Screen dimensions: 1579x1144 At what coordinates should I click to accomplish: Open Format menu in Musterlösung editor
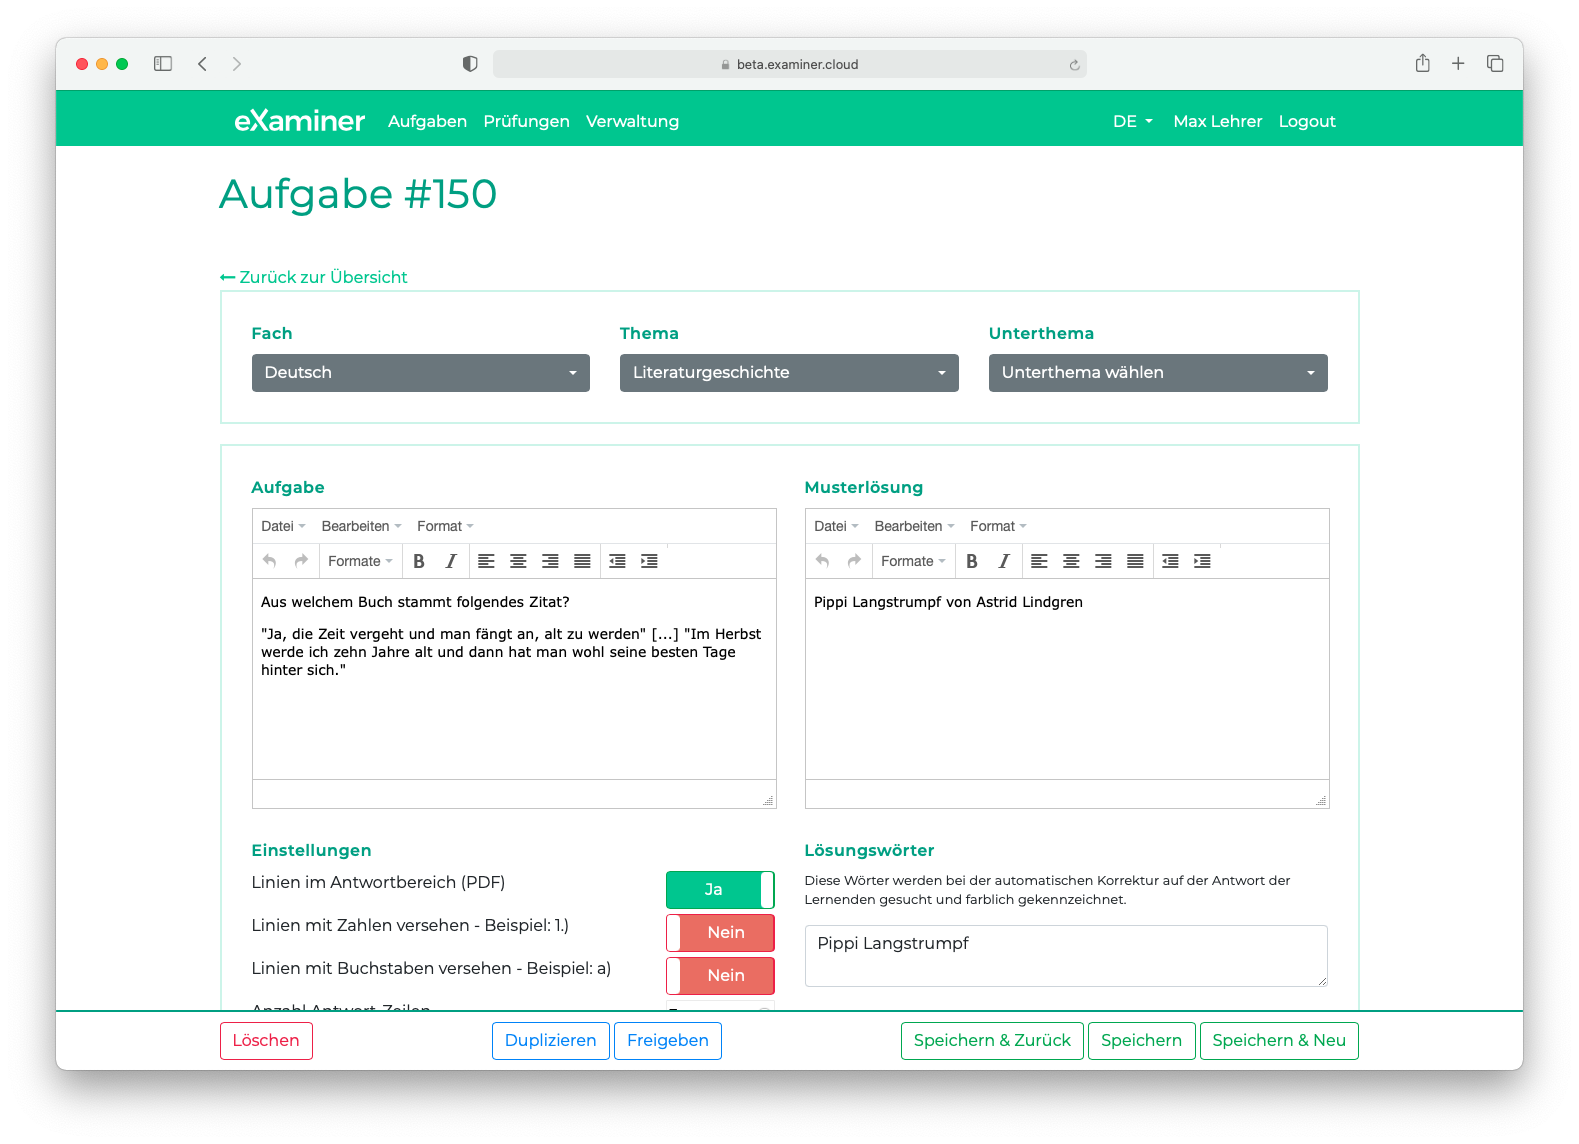(998, 526)
